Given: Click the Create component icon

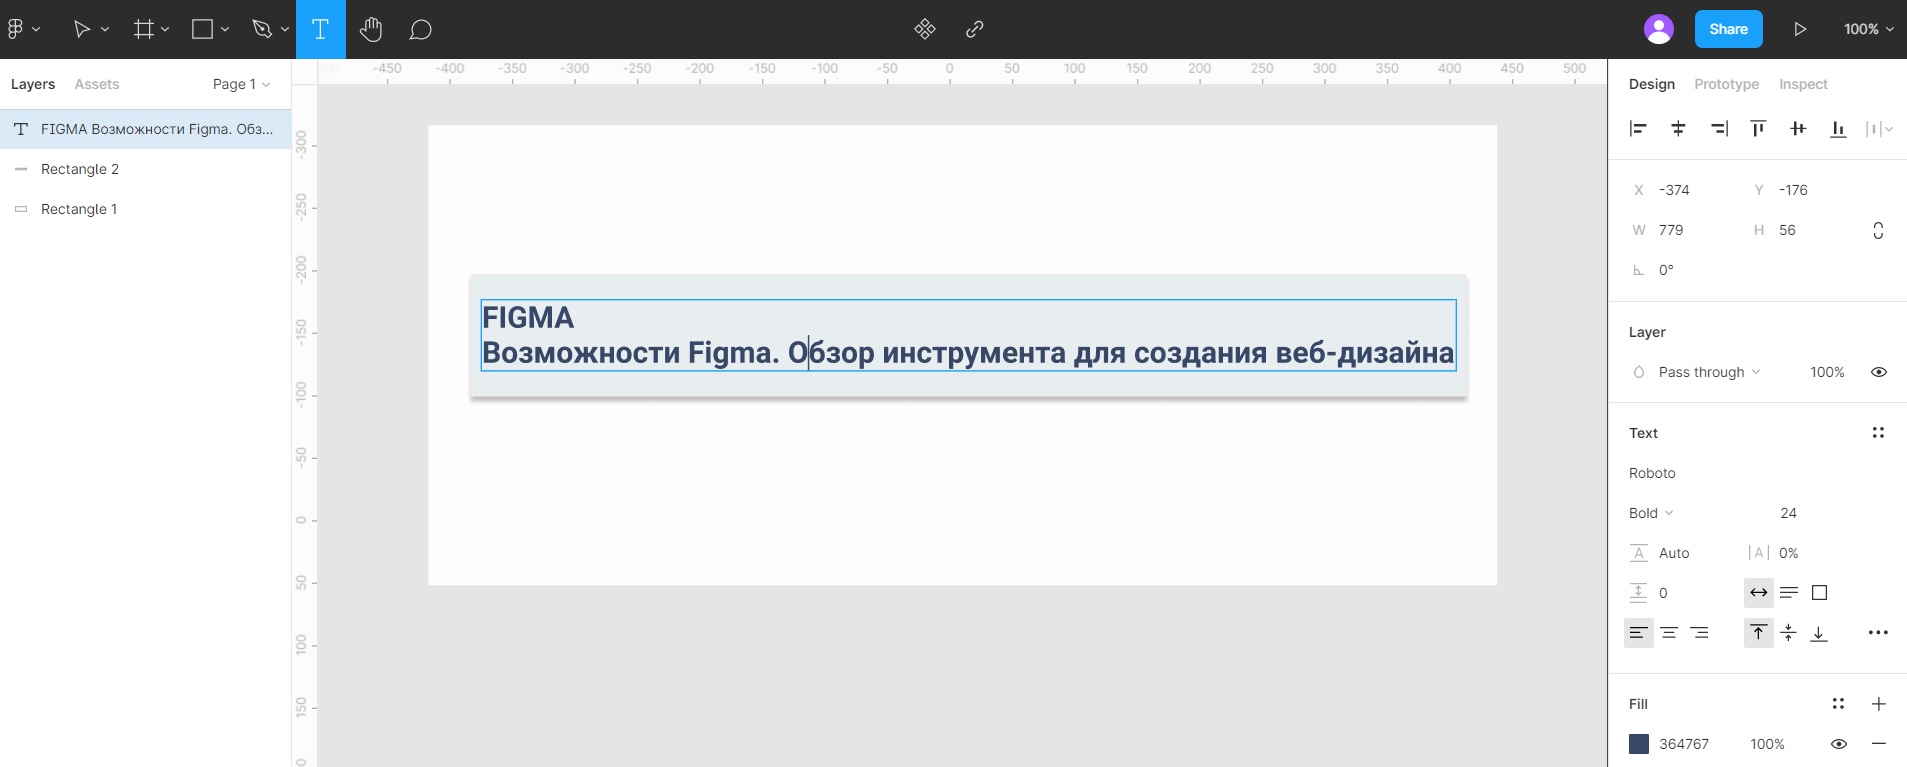Looking at the screenshot, I should coord(925,29).
